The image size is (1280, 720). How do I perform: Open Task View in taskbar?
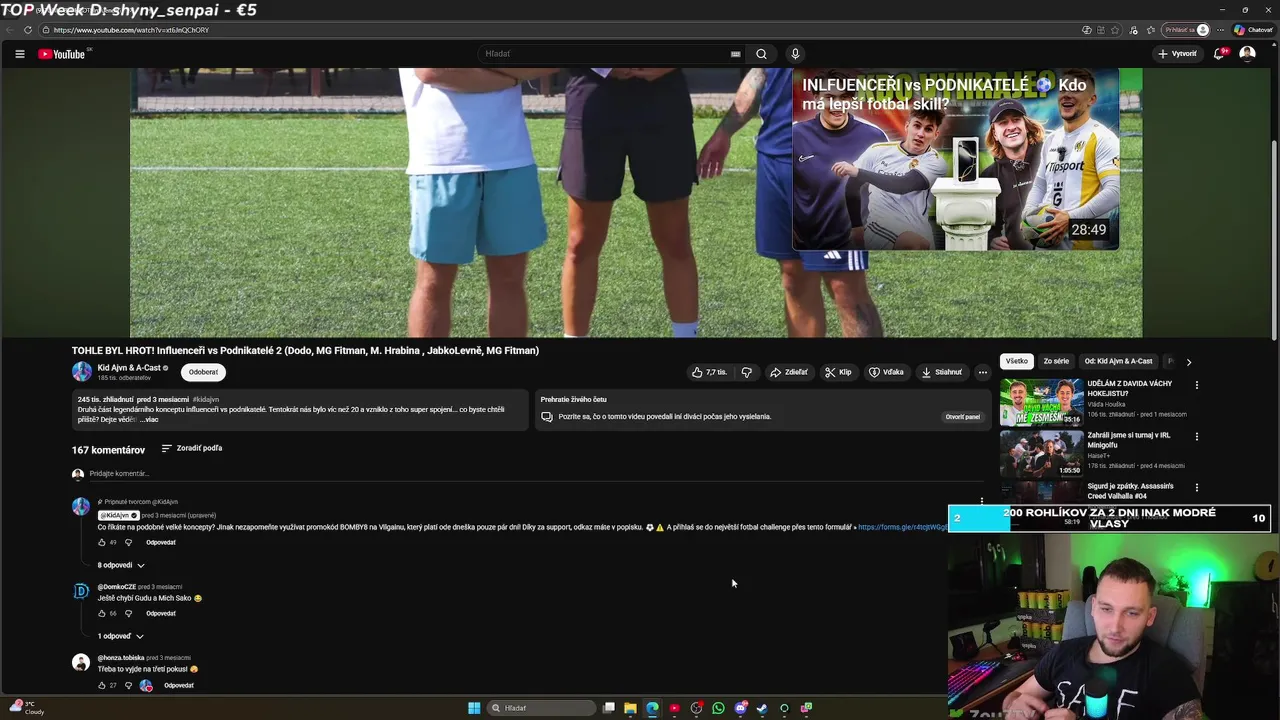(x=608, y=708)
